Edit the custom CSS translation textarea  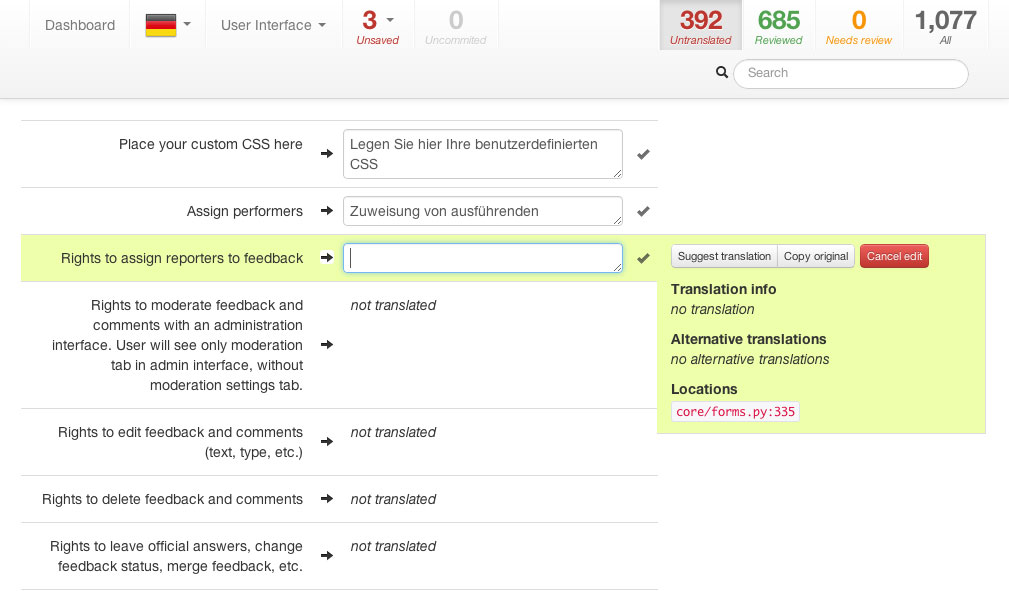tap(483, 154)
